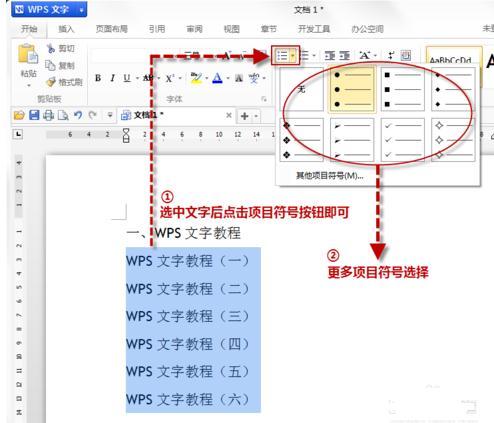The image size is (494, 423).
Task: Click the ruler tab selector L button
Action: 18,134
